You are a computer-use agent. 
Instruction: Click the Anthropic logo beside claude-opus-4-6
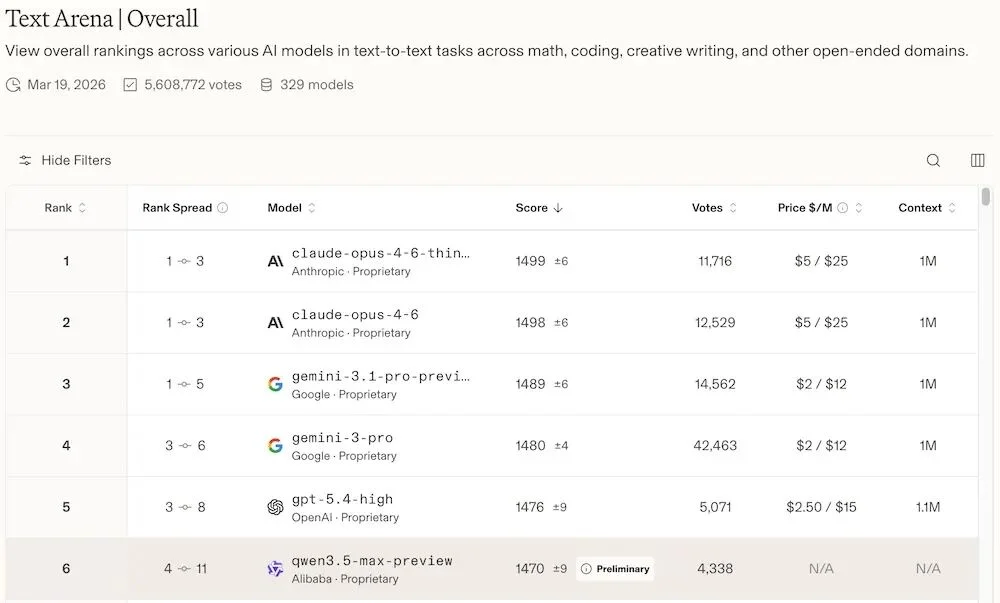click(275, 323)
